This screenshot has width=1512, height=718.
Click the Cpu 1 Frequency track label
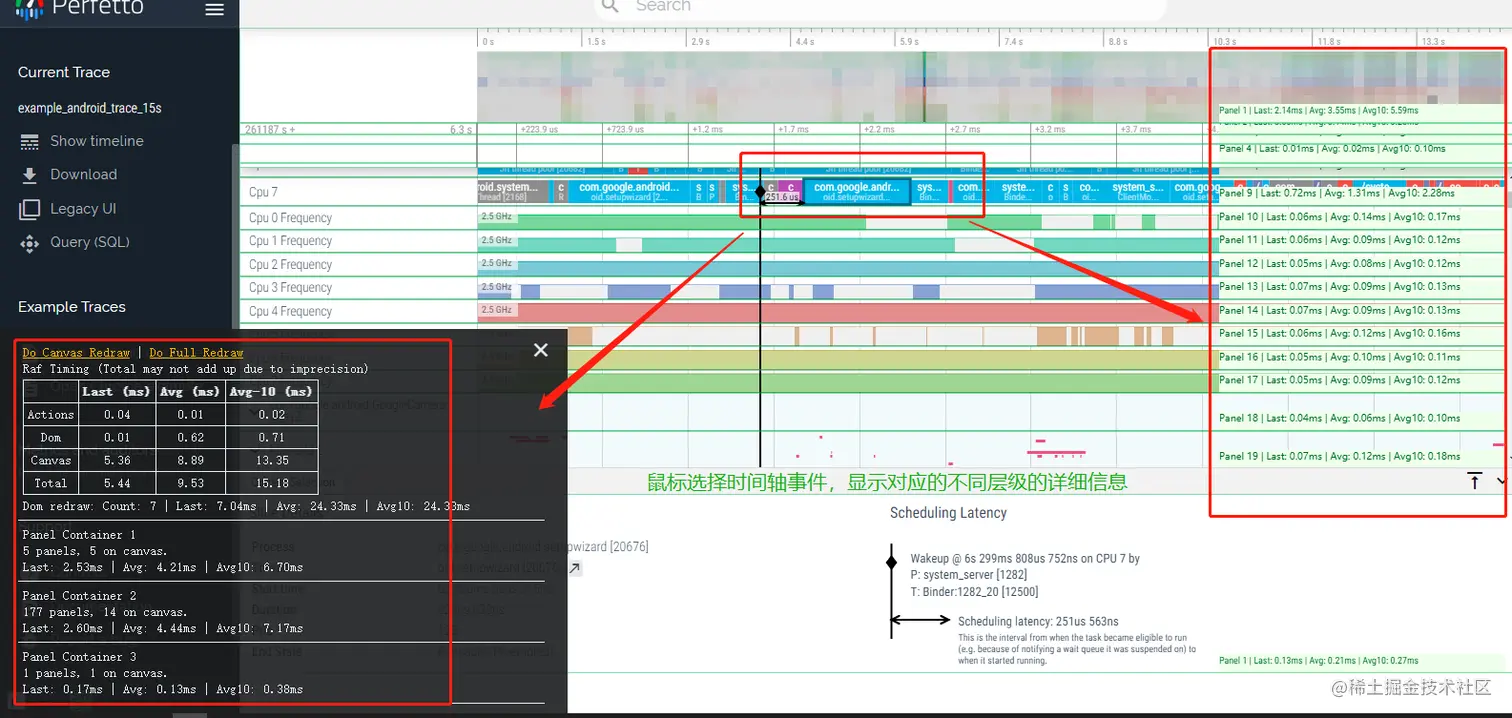click(290, 241)
